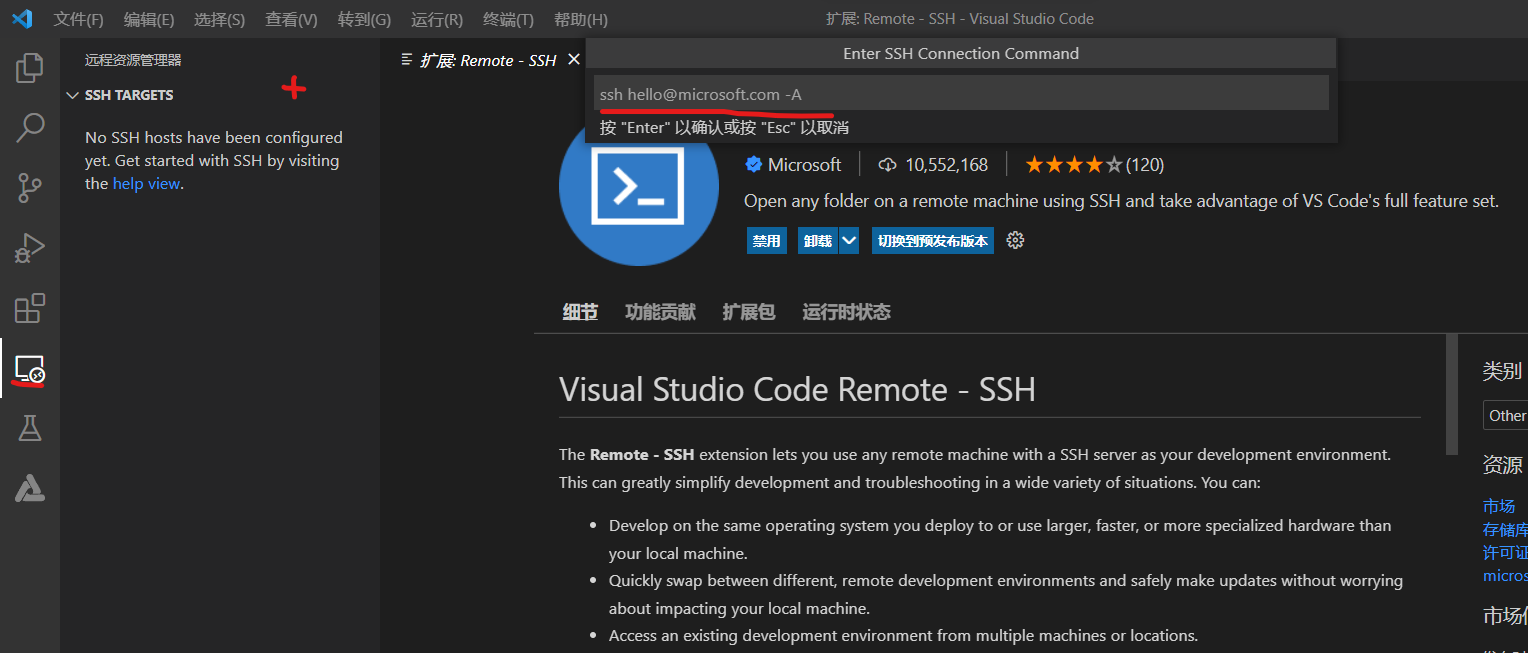Open the Source Control view
Image resolution: width=1528 pixels, height=653 pixels.
coord(30,187)
